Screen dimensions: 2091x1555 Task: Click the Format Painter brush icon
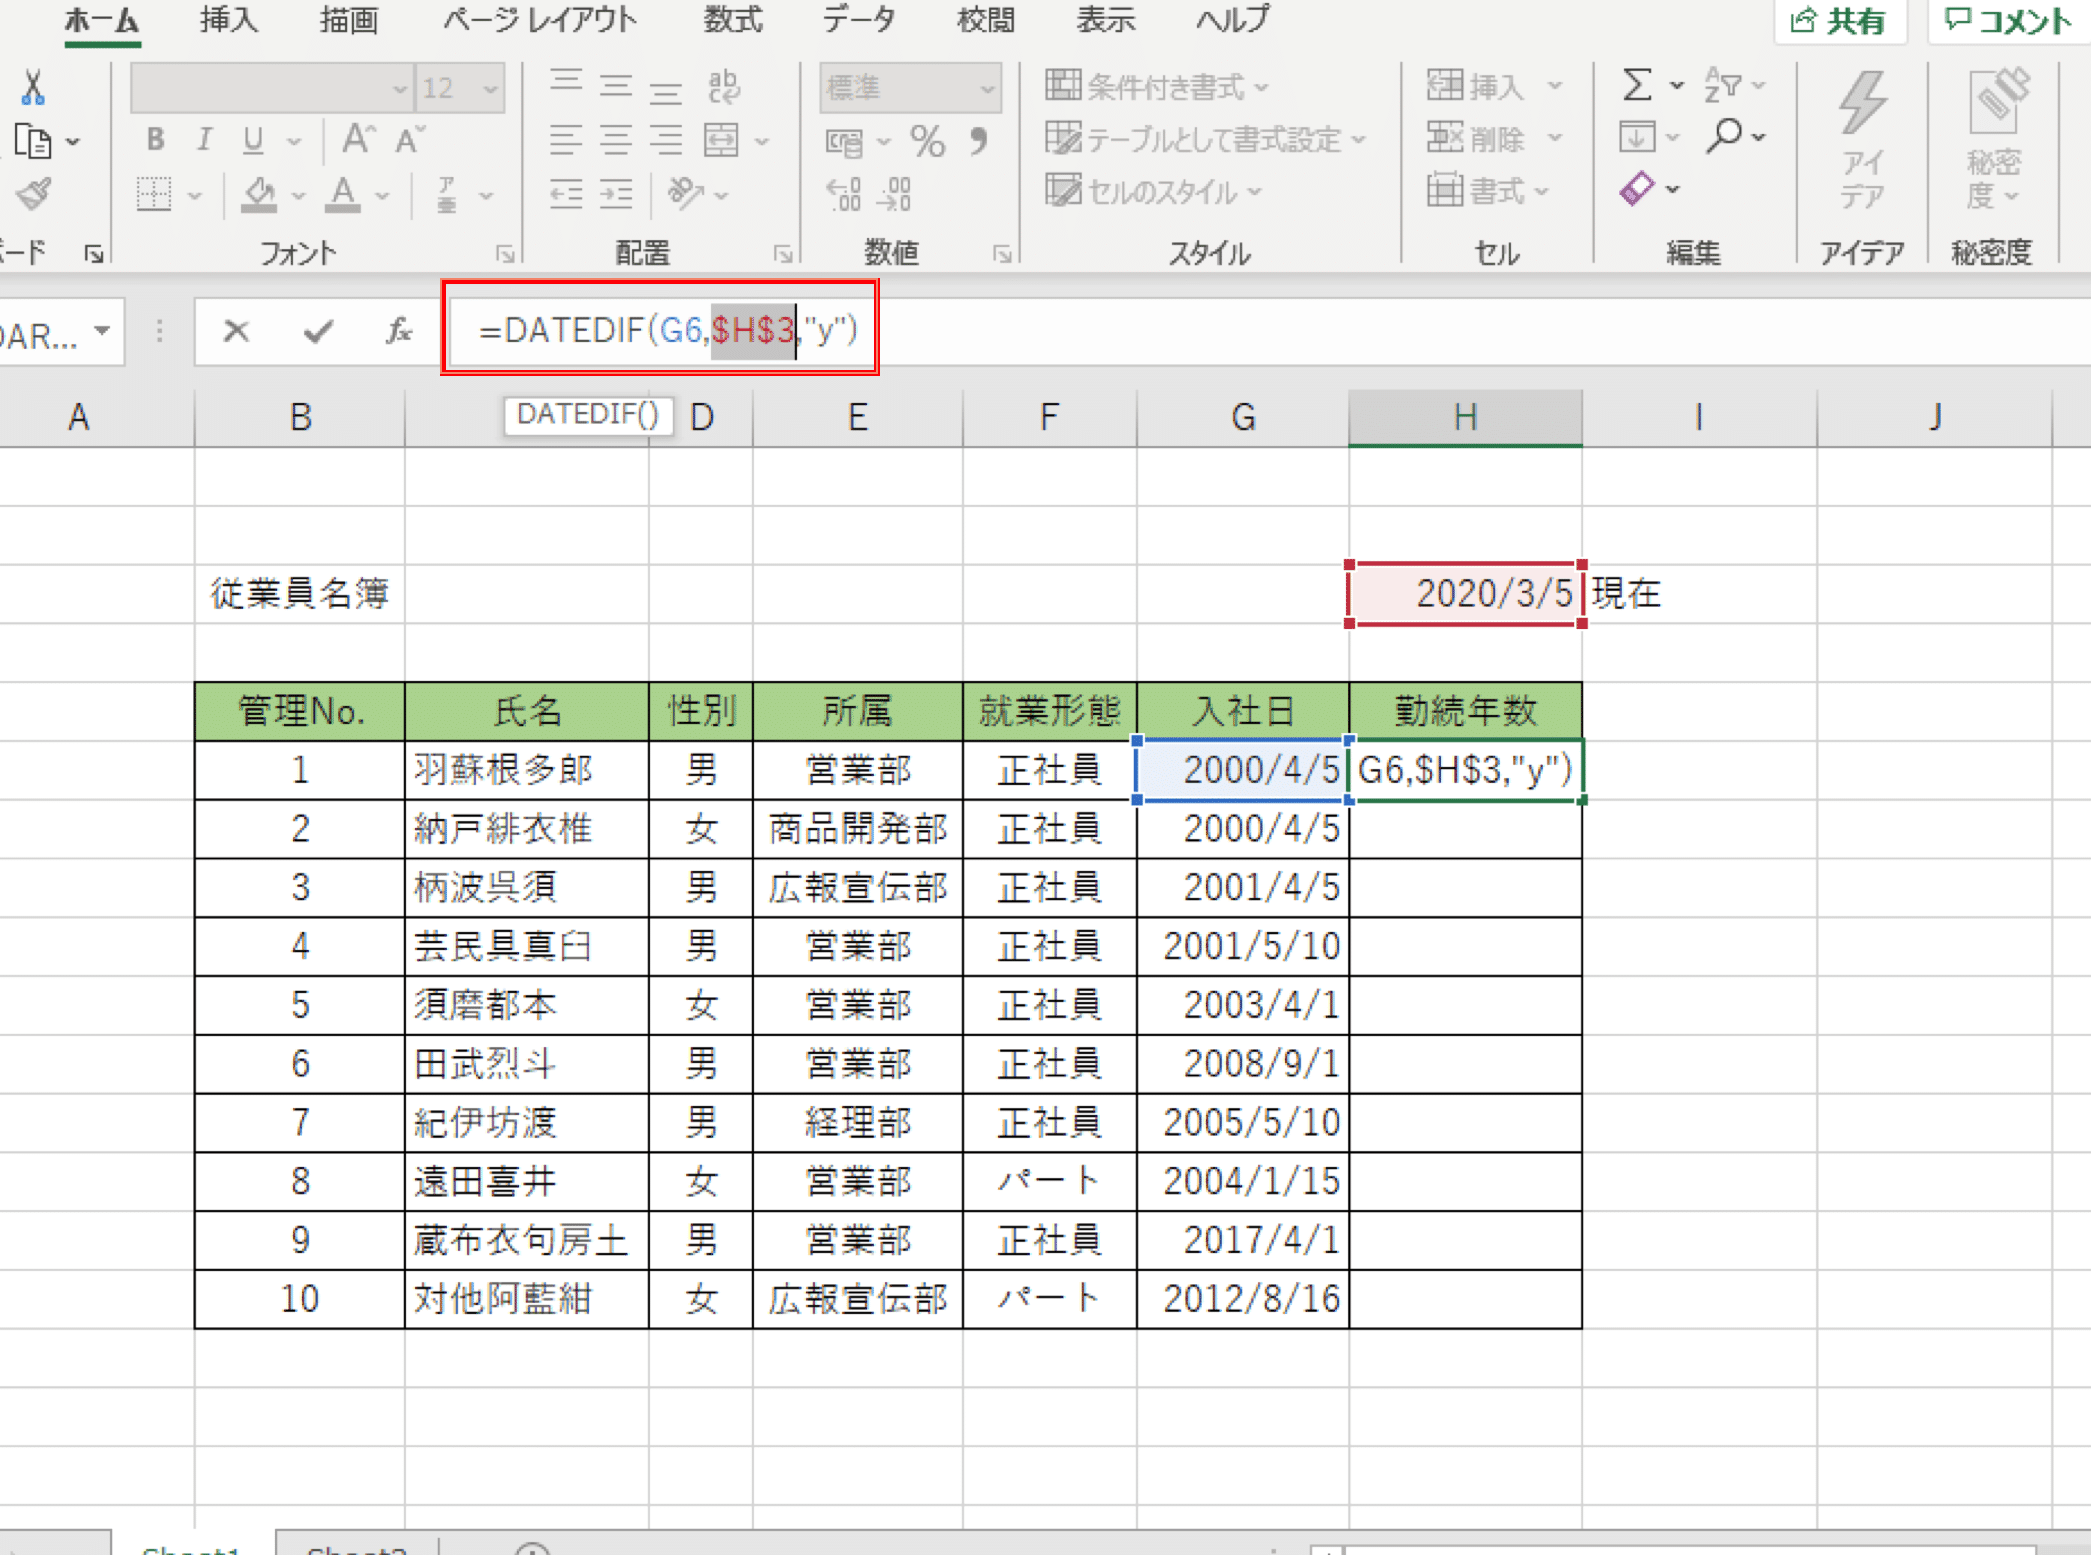click(32, 194)
